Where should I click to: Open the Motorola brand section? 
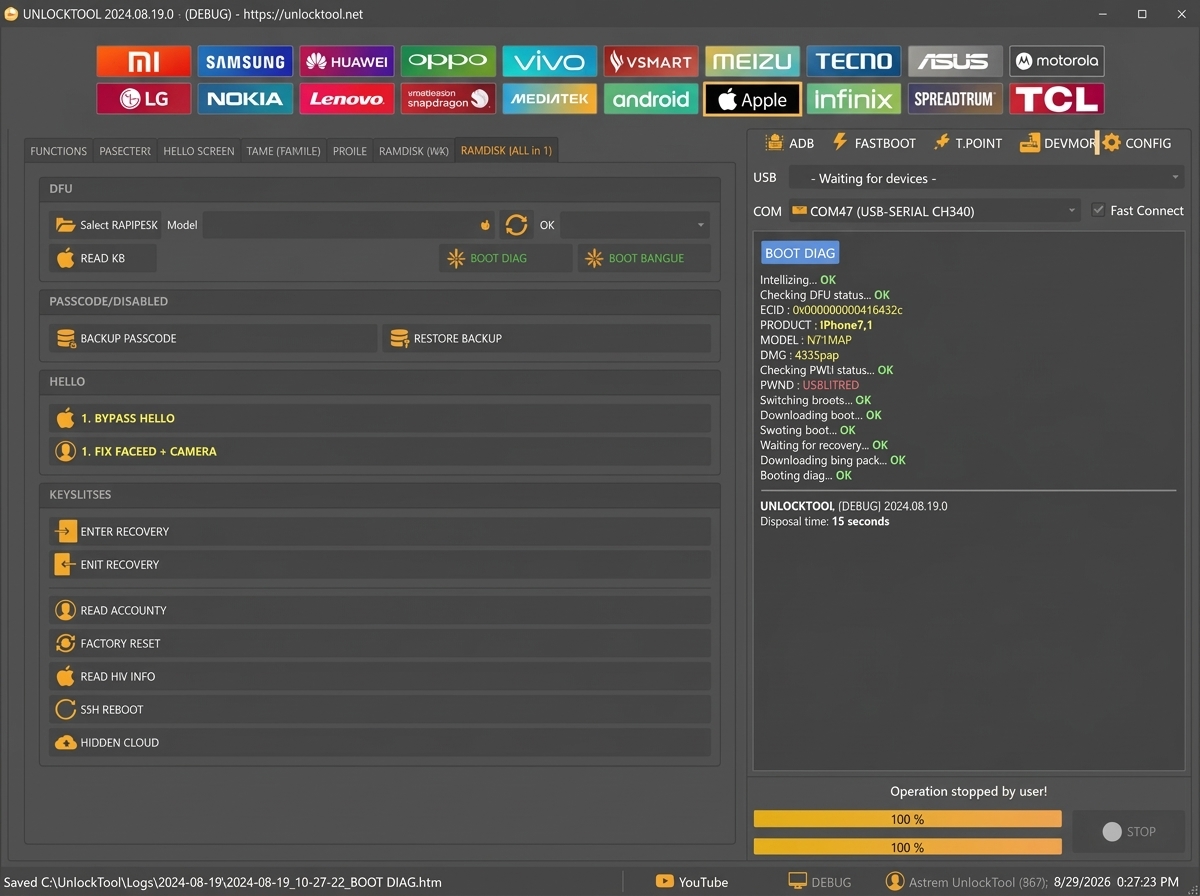[1056, 61]
